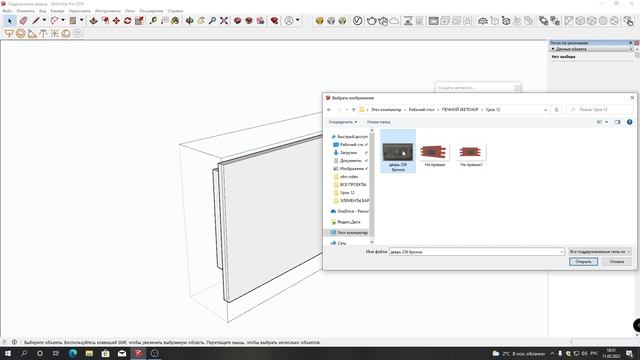Click Новая папка in the dialog toolbar
Viewport: 640px width, 360px height.
378,122
